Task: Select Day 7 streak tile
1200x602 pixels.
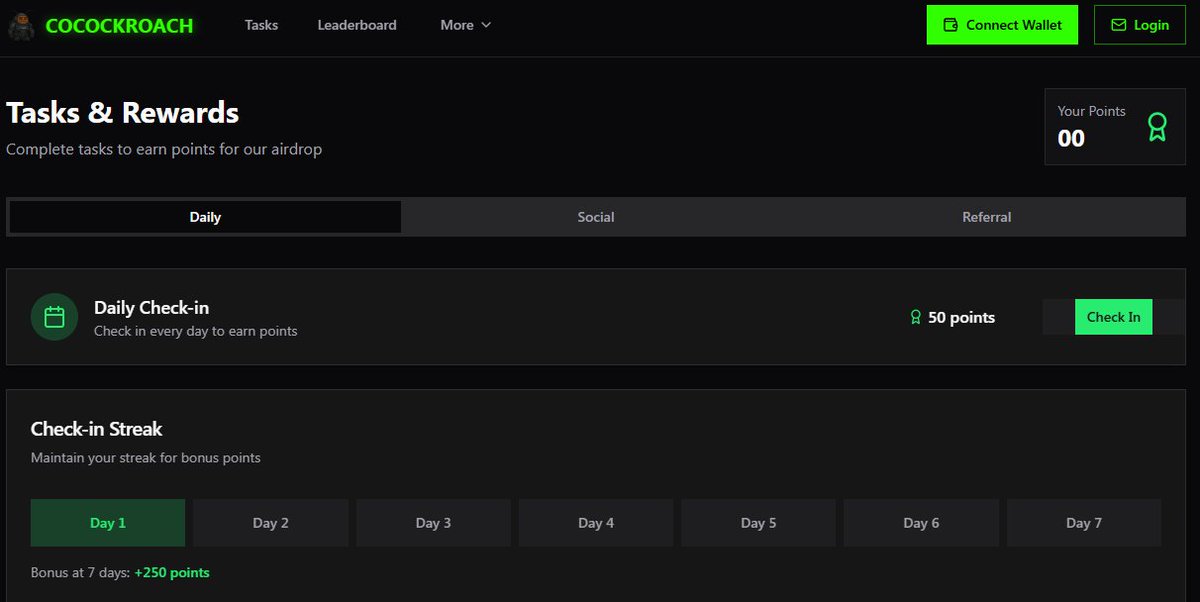Action: (1084, 523)
